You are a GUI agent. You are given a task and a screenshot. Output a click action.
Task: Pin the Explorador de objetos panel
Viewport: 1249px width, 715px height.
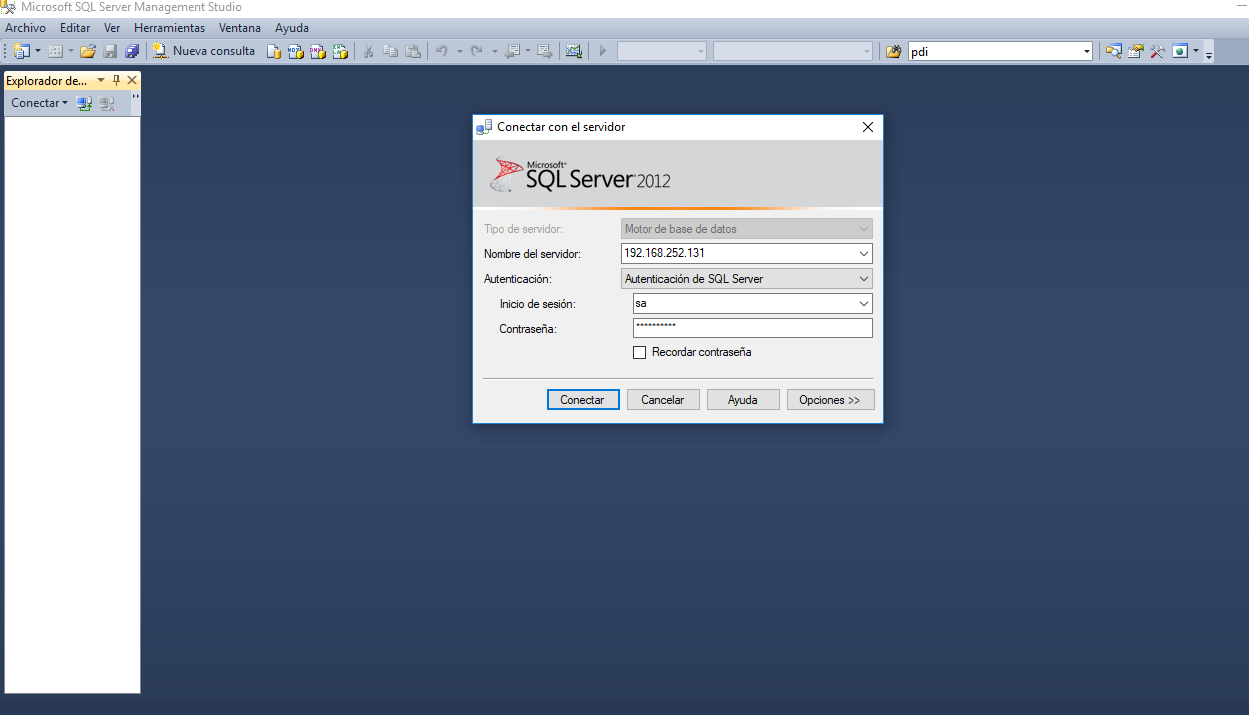pyautogui.click(x=117, y=80)
